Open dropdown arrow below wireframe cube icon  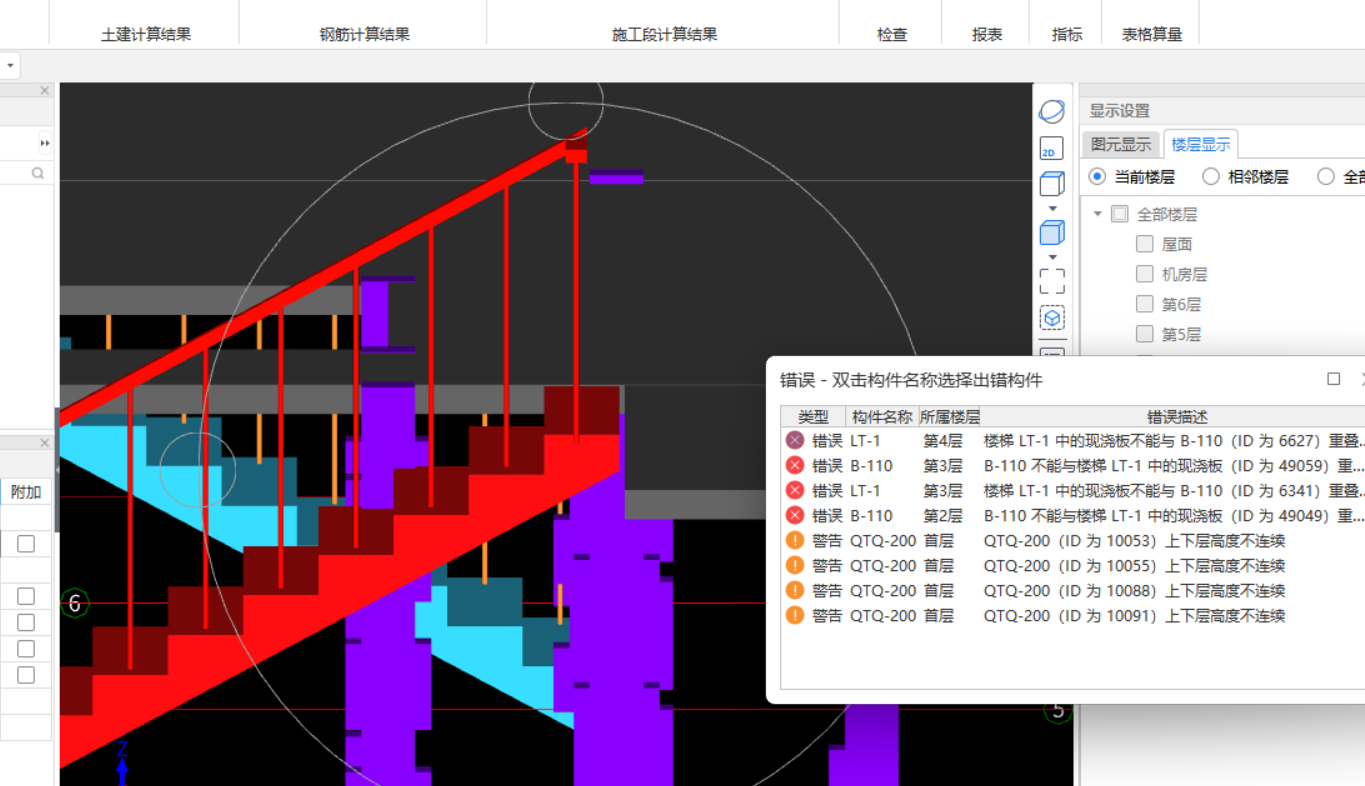(x=1052, y=209)
